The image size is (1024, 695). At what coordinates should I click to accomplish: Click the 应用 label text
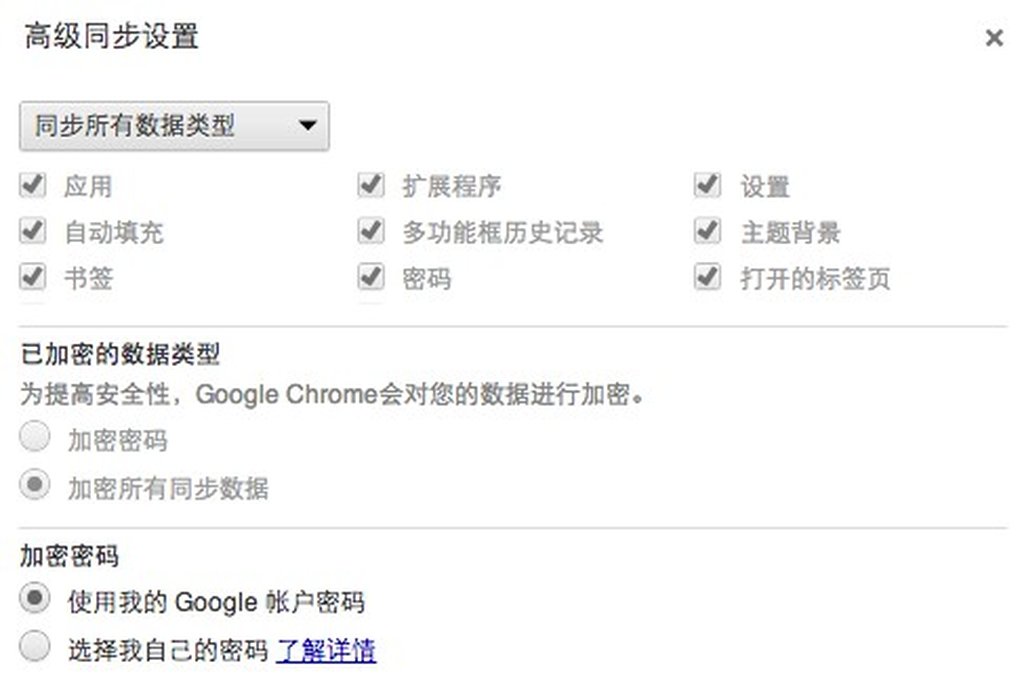88,187
